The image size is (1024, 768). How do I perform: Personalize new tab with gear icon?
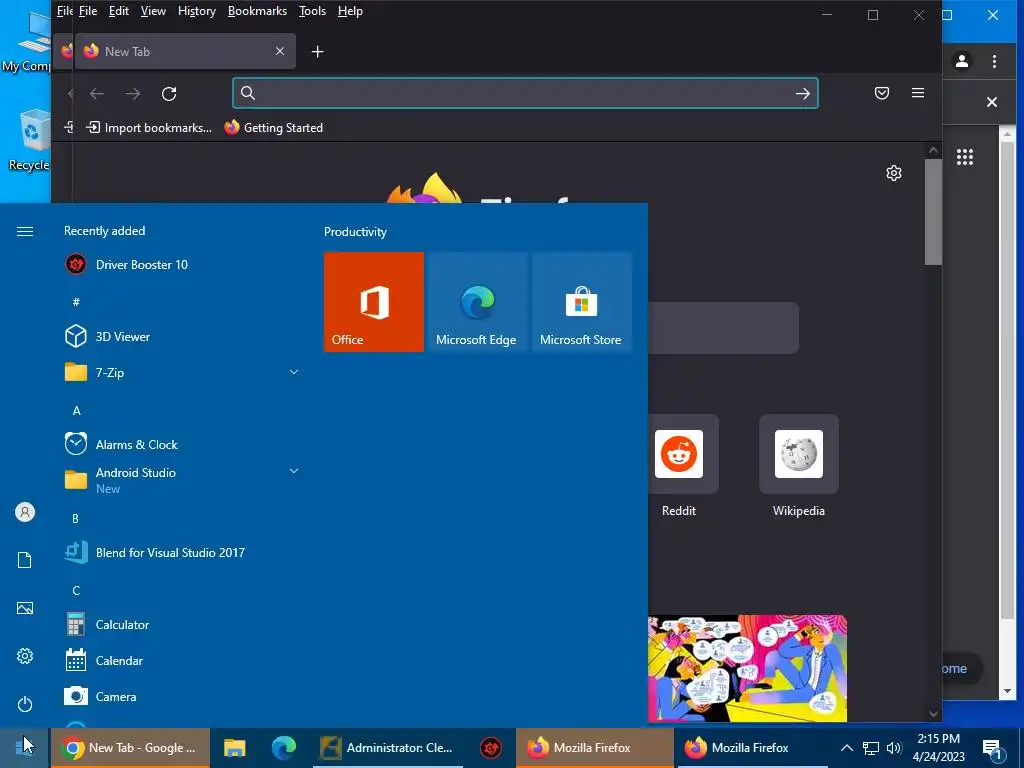[894, 173]
